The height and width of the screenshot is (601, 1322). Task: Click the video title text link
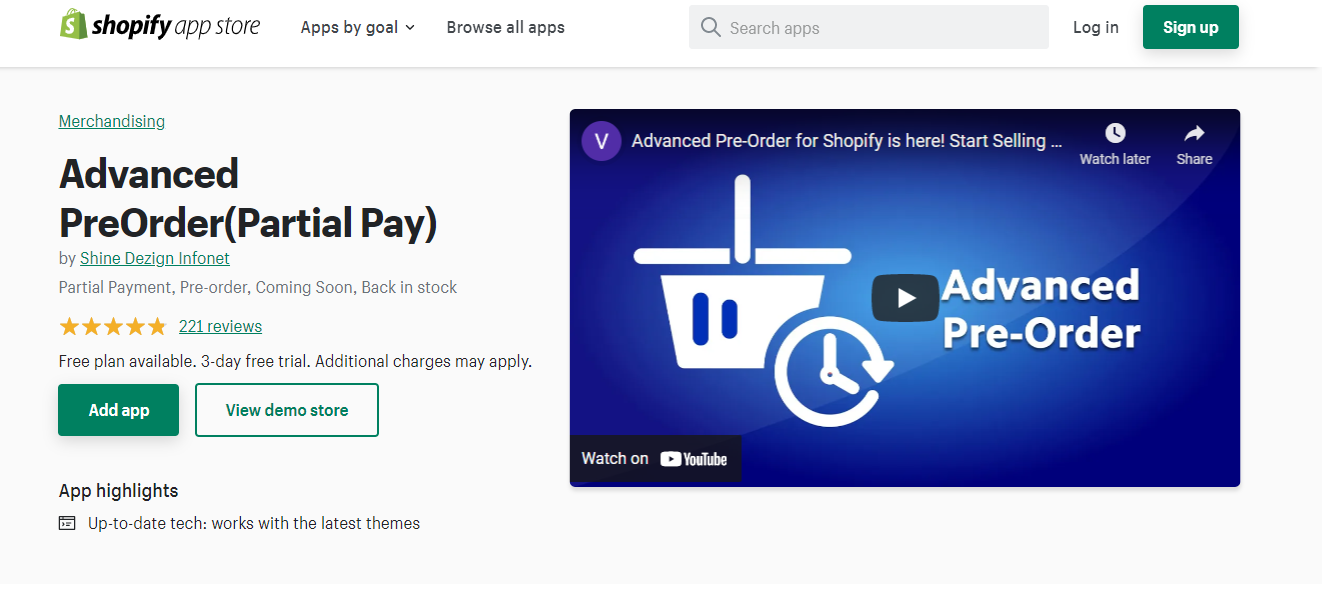[x=847, y=141]
